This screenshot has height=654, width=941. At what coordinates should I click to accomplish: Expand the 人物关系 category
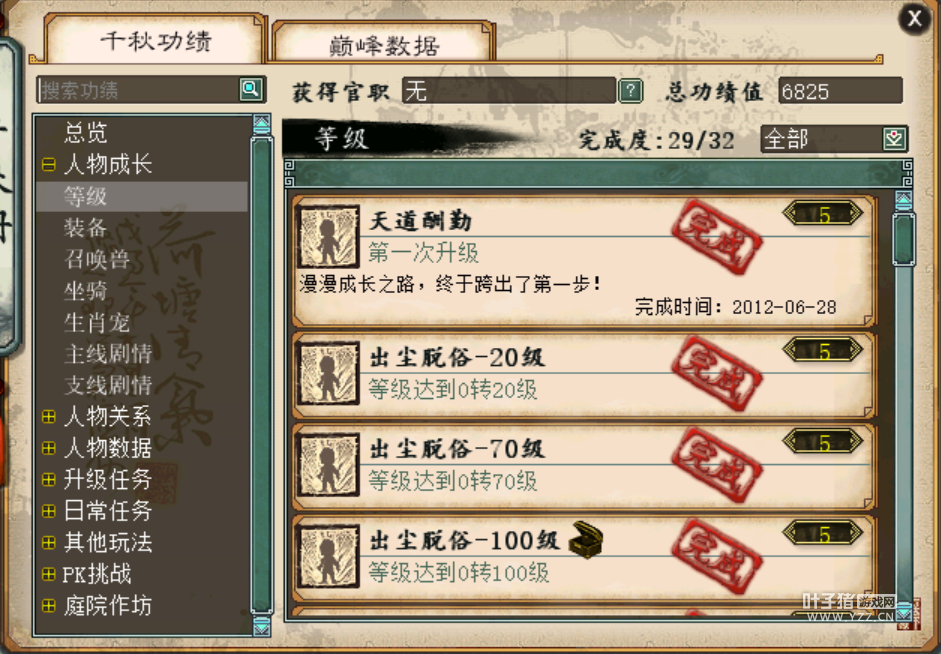[x=49, y=416]
